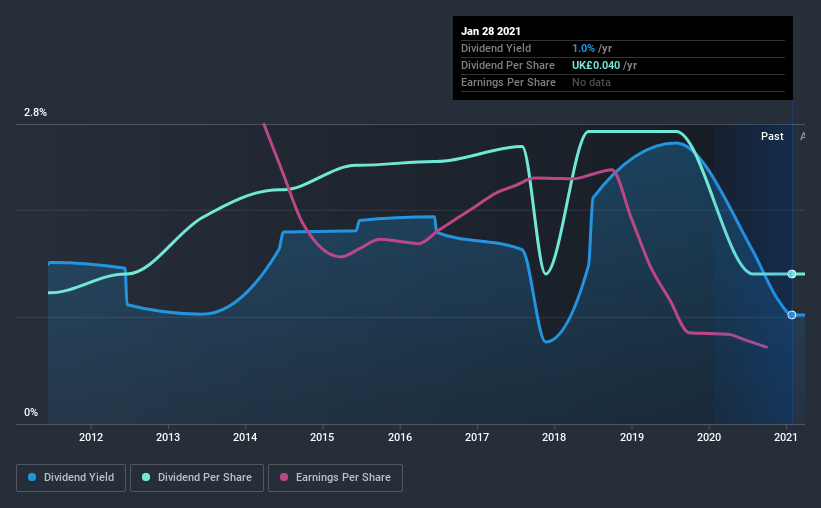The width and height of the screenshot is (821, 508).
Task: Click the 2018 x-axis label
Action: 554,437
